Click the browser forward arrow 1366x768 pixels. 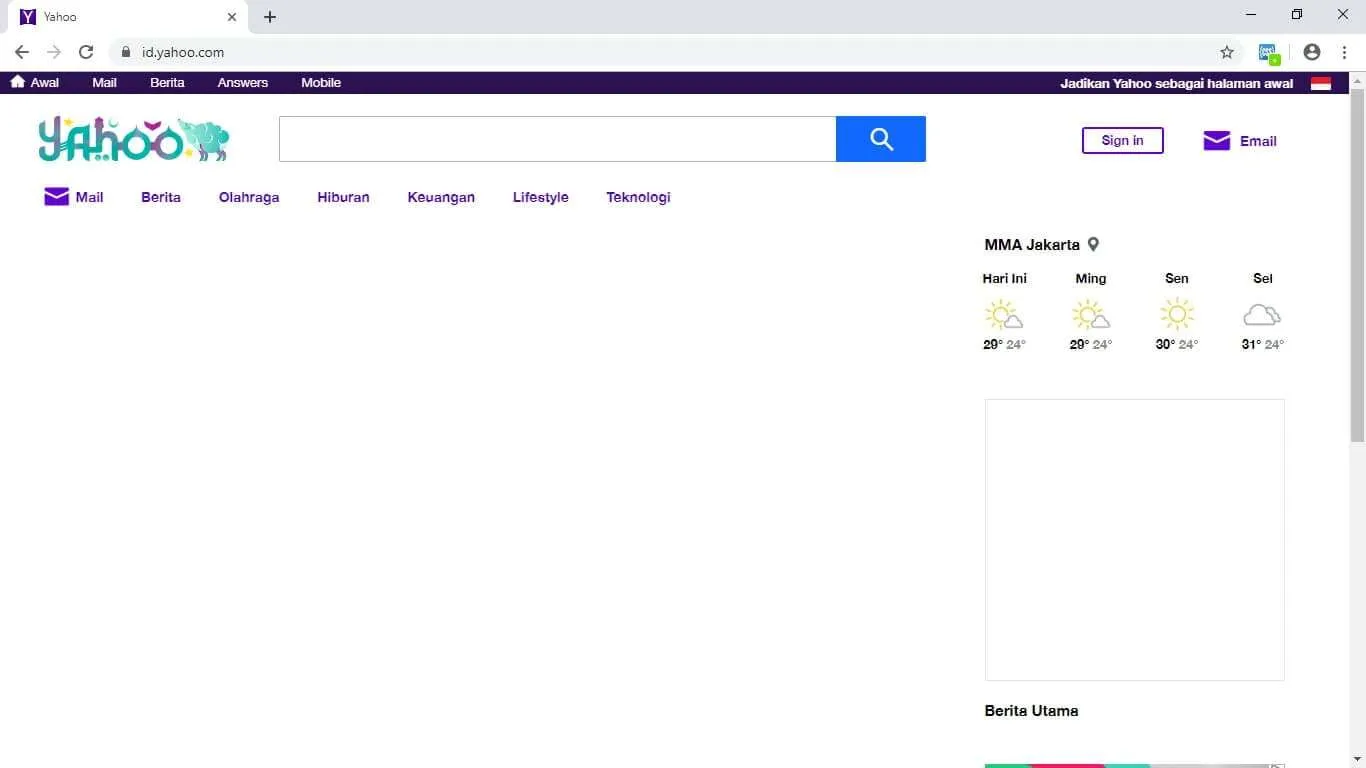coord(54,52)
